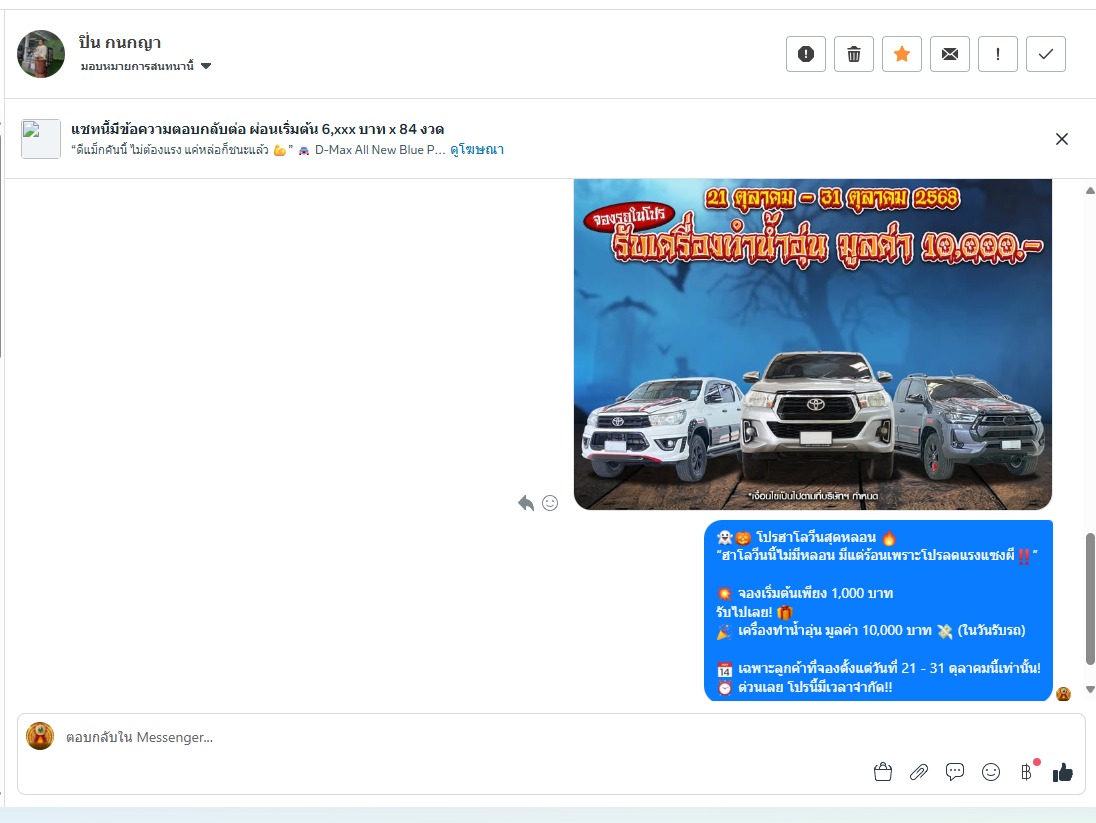Image resolution: width=1096 pixels, height=823 pixels.
Task: Click the blue Halloween promo message bubble
Action: tap(879, 610)
